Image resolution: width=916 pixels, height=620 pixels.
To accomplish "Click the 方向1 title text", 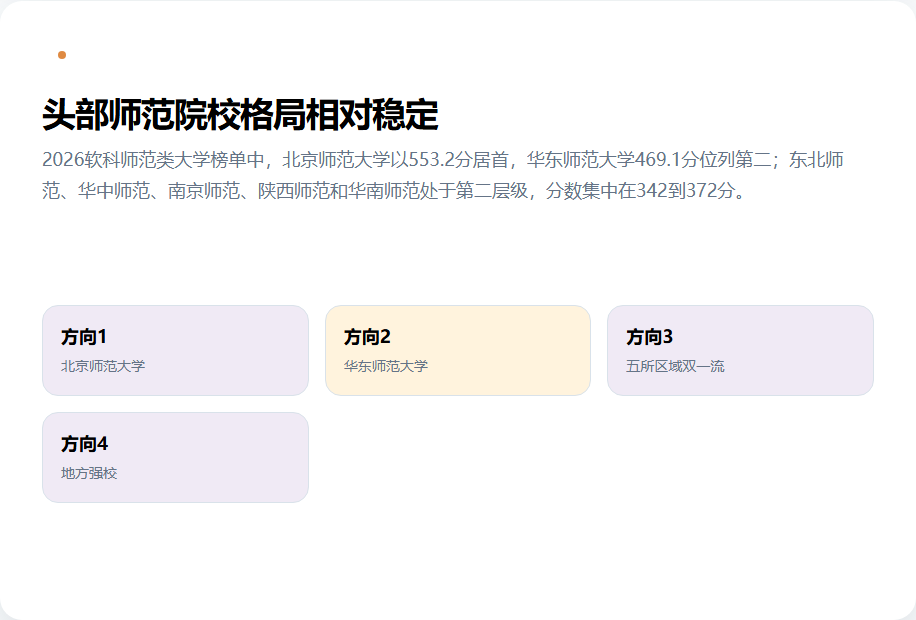I will [x=84, y=337].
